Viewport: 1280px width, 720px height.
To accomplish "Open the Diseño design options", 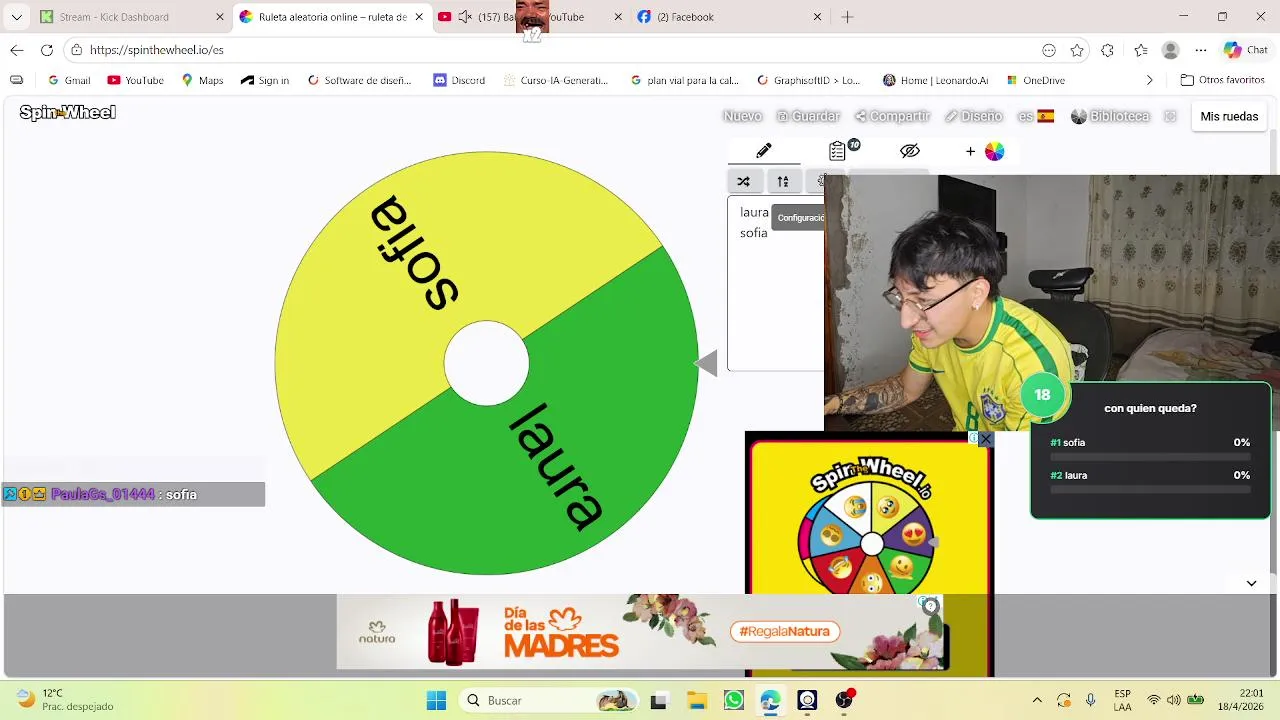I will [973, 116].
